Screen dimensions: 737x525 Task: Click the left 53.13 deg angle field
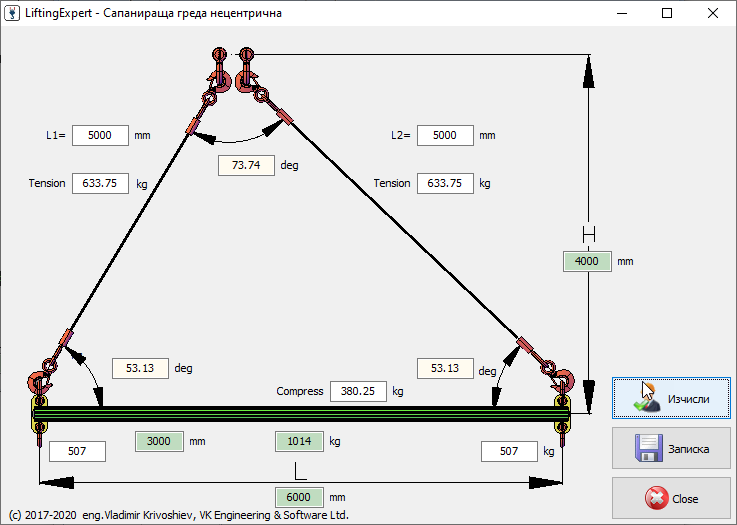pos(140,368)
